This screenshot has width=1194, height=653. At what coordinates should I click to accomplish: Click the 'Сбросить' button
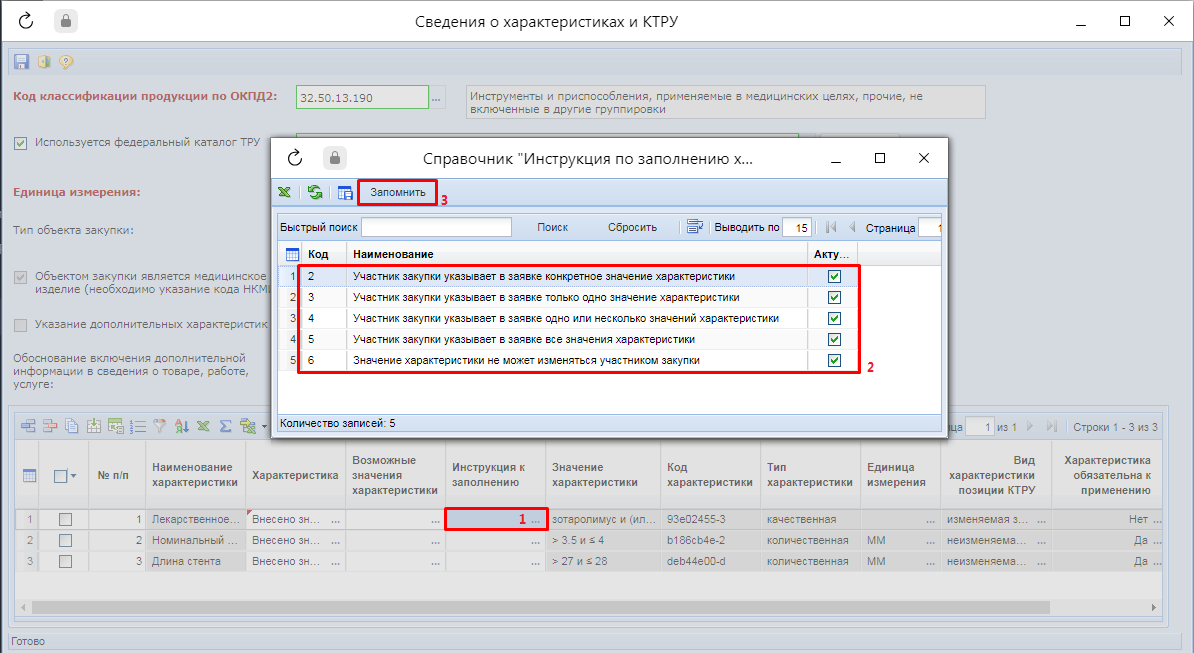(632, 227)
